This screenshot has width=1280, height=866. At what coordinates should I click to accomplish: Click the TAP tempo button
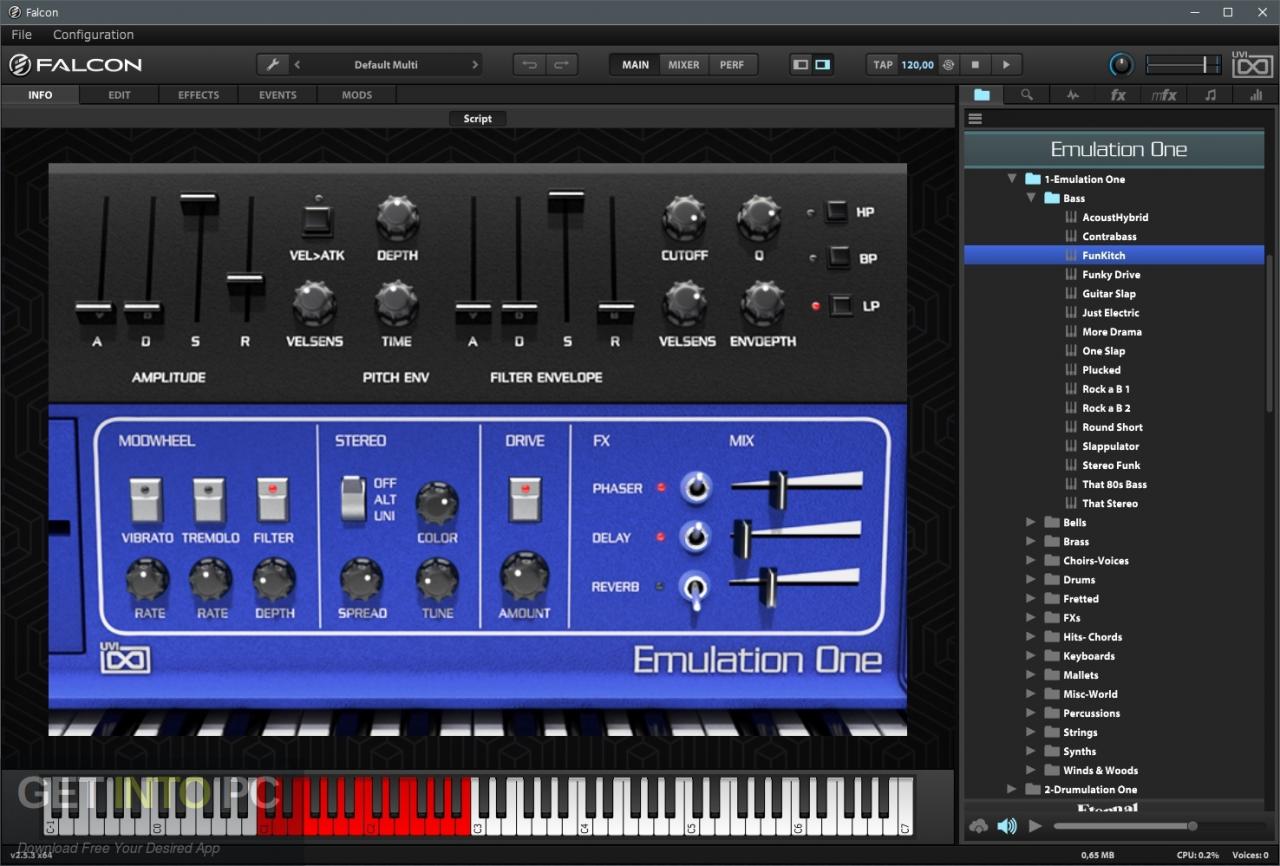(883, 65)
